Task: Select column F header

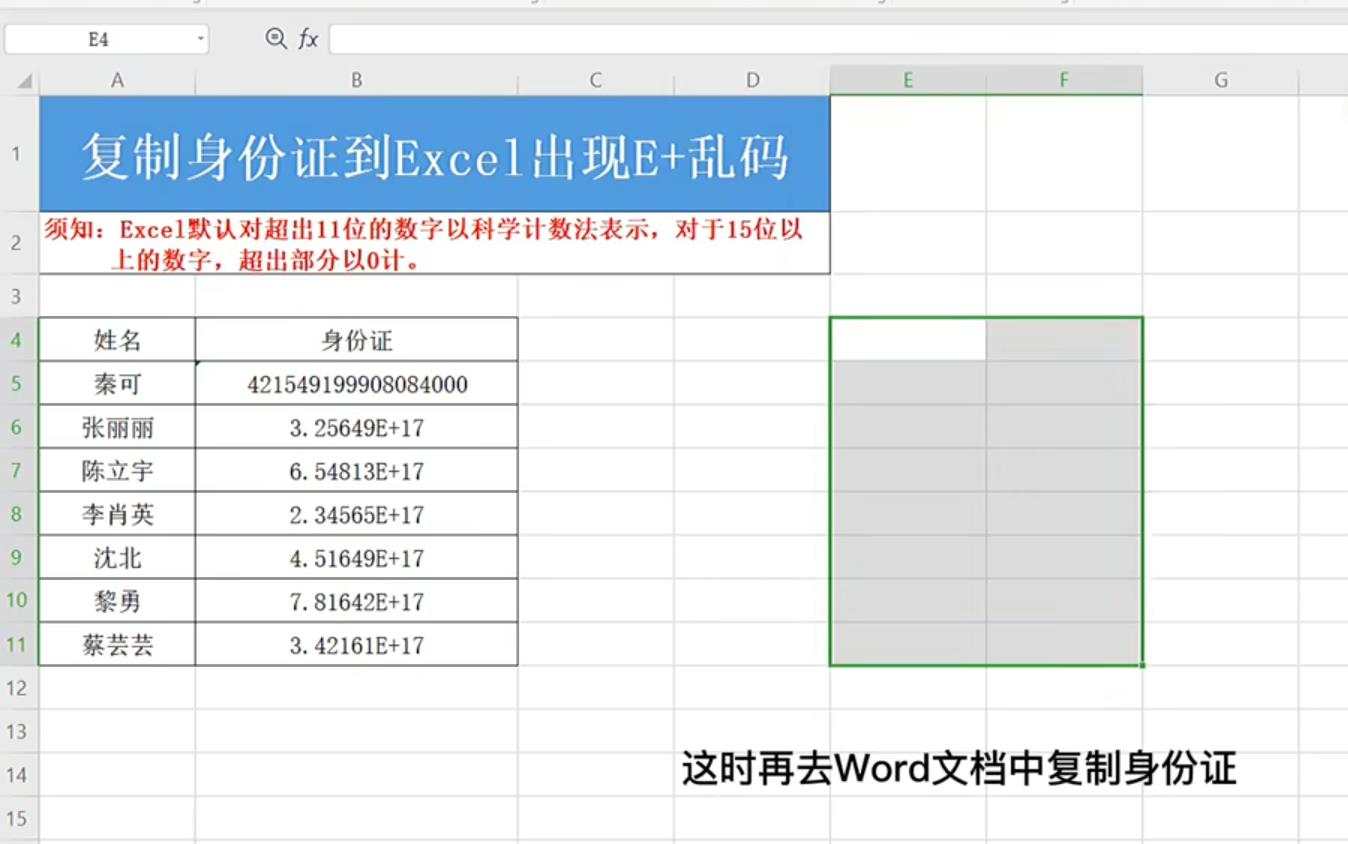Action: click(1064, 80)
